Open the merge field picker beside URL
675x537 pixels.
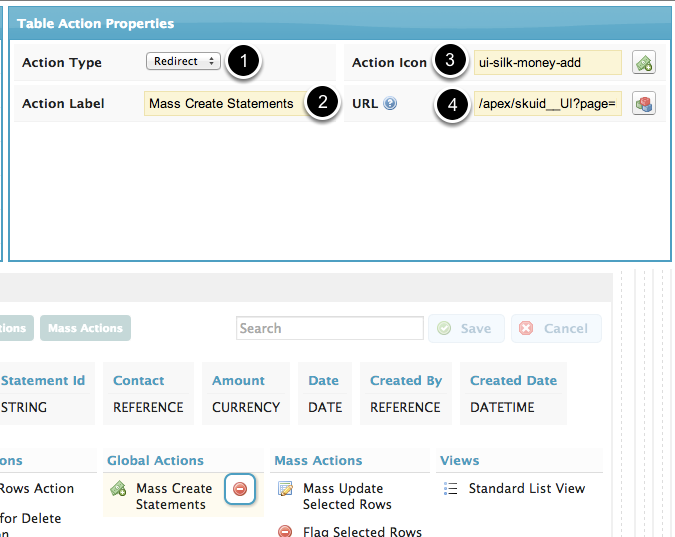(644, 103)
